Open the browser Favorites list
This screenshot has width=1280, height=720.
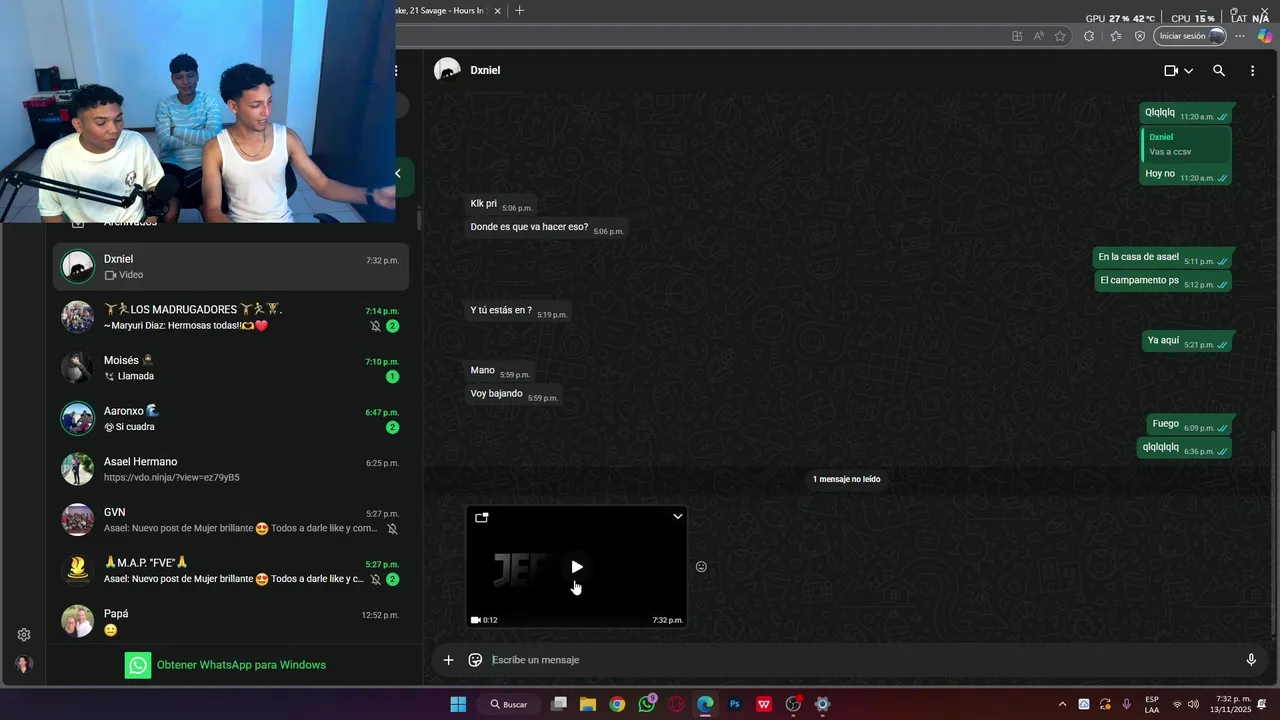1115,36
